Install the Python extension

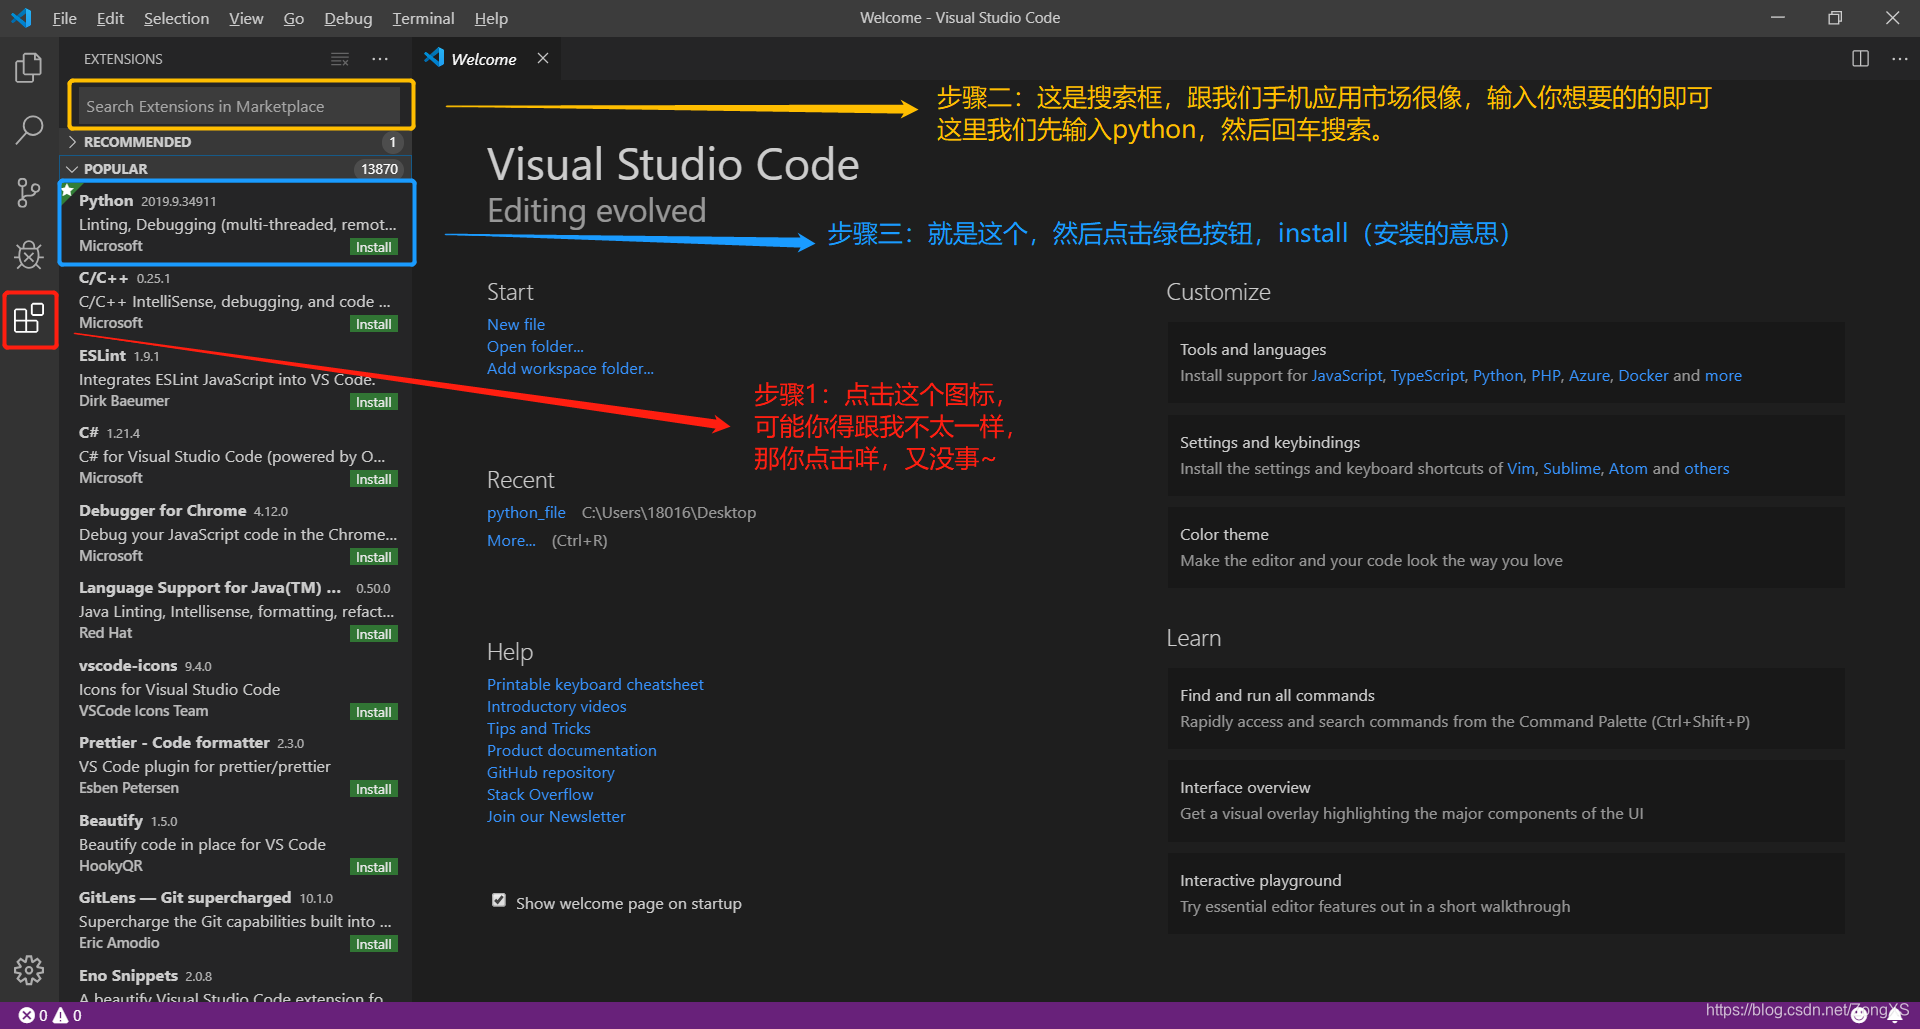[374, 247]
